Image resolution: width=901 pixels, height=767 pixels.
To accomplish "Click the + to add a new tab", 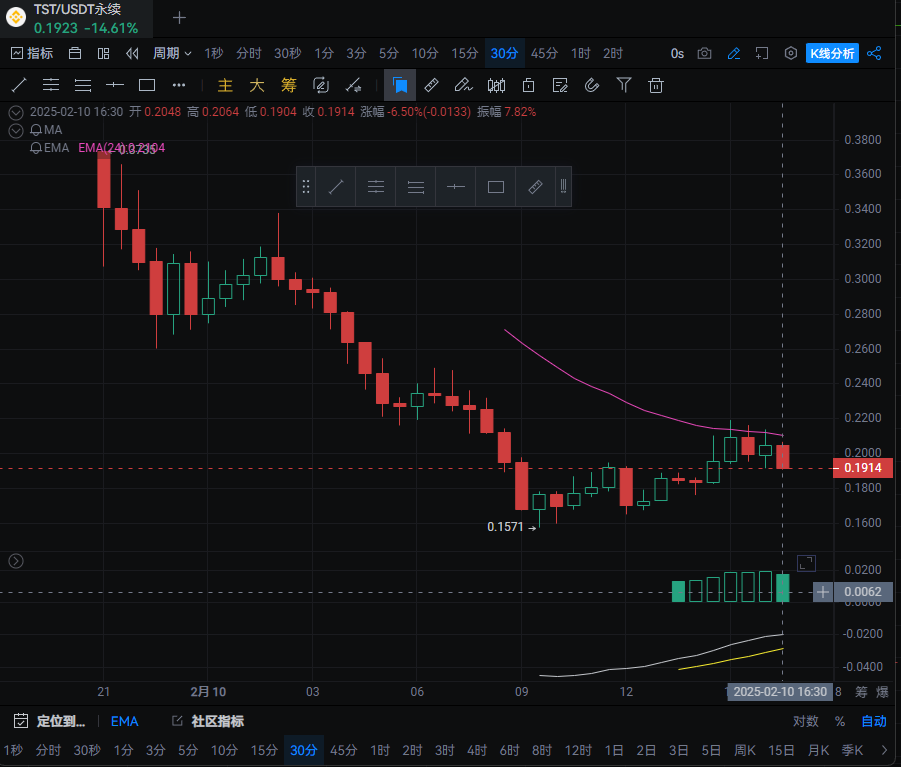I will click(178, 17).
